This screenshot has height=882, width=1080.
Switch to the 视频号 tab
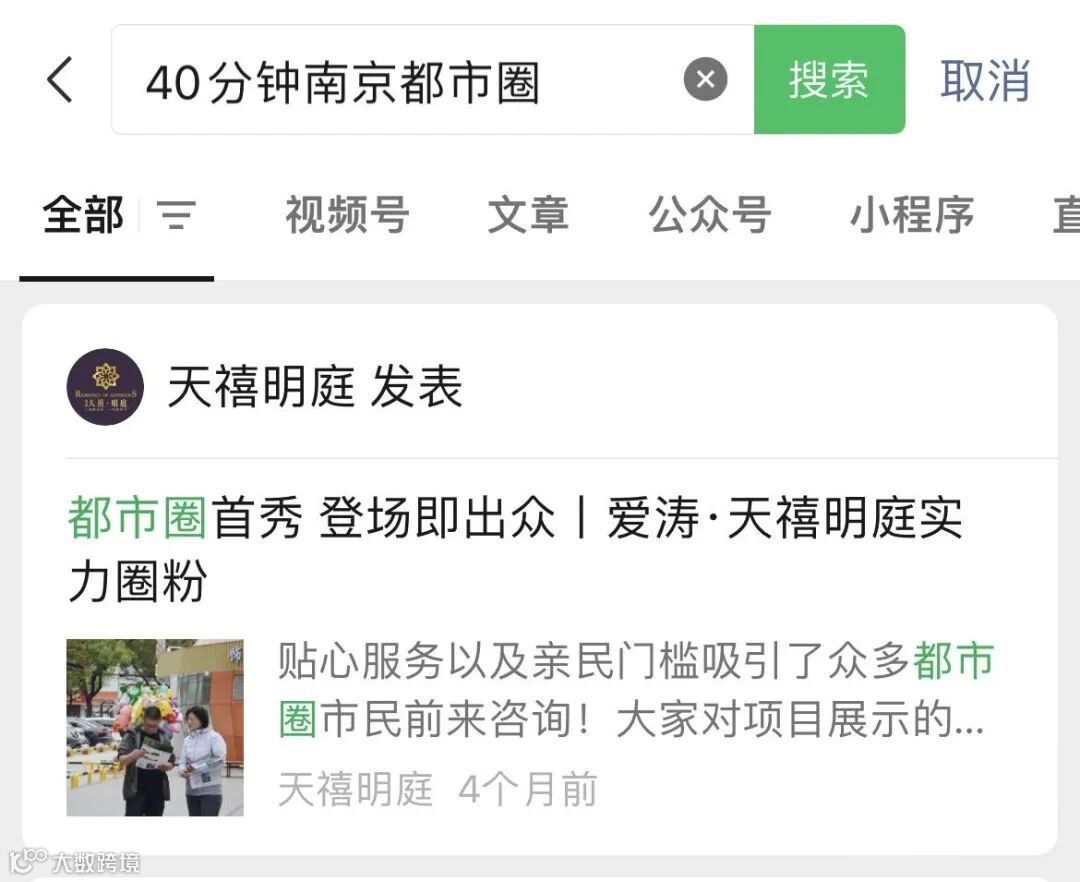(348, 215)
